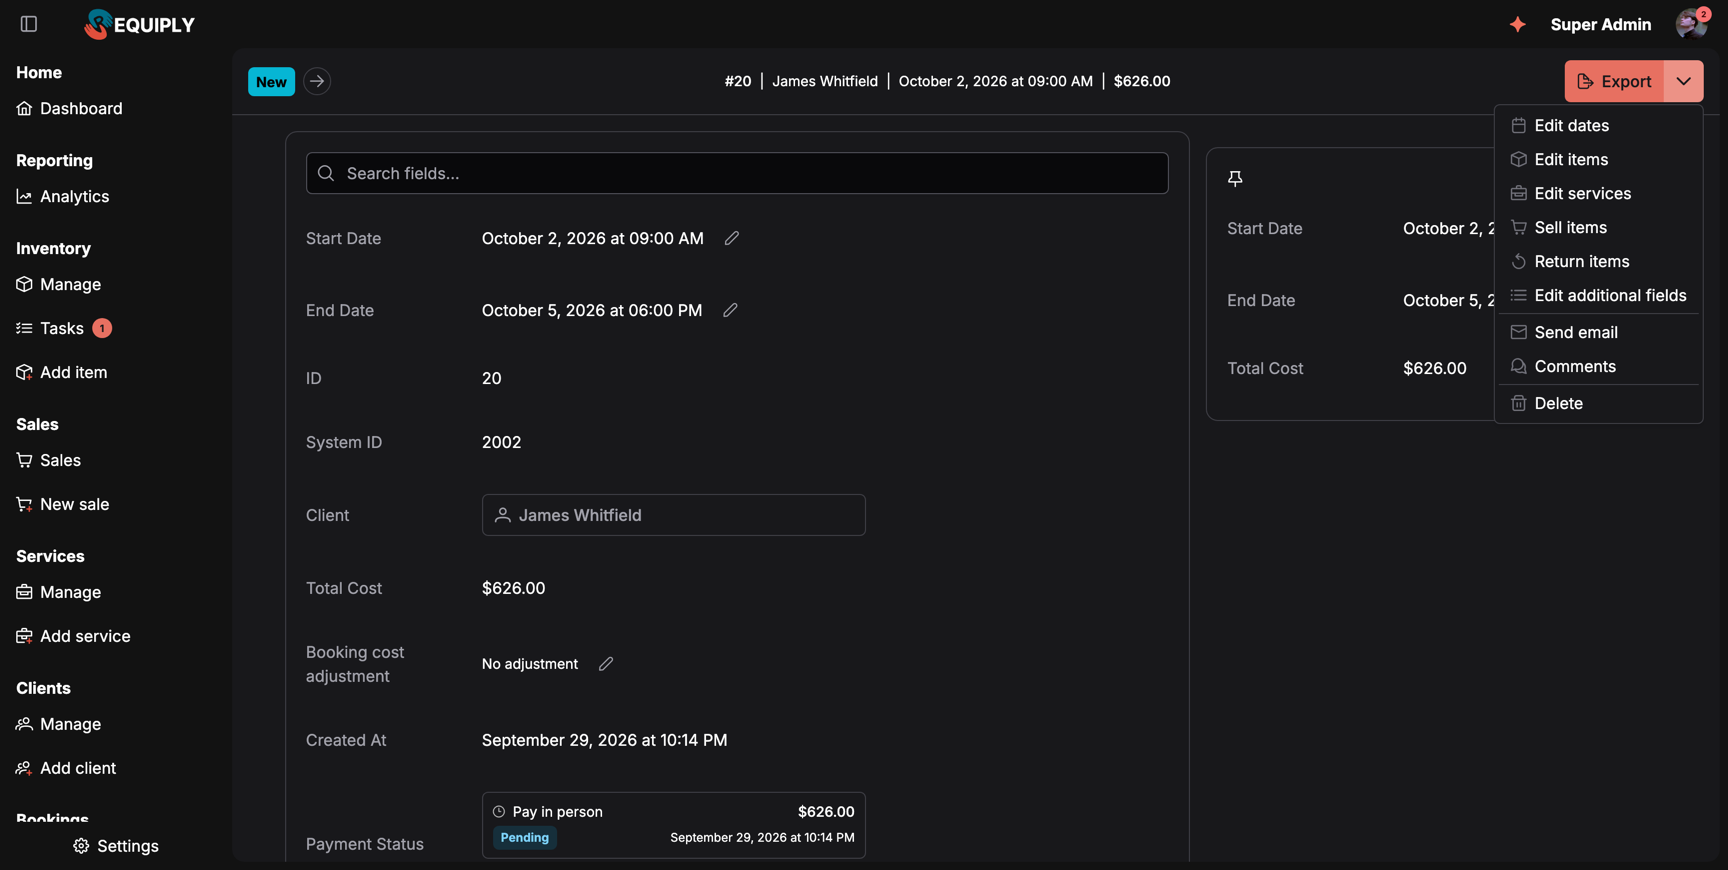Viewport: 1728px width, 870px height.
Task: Edit Start Date with pencil icon
Action: pos(732,238)
